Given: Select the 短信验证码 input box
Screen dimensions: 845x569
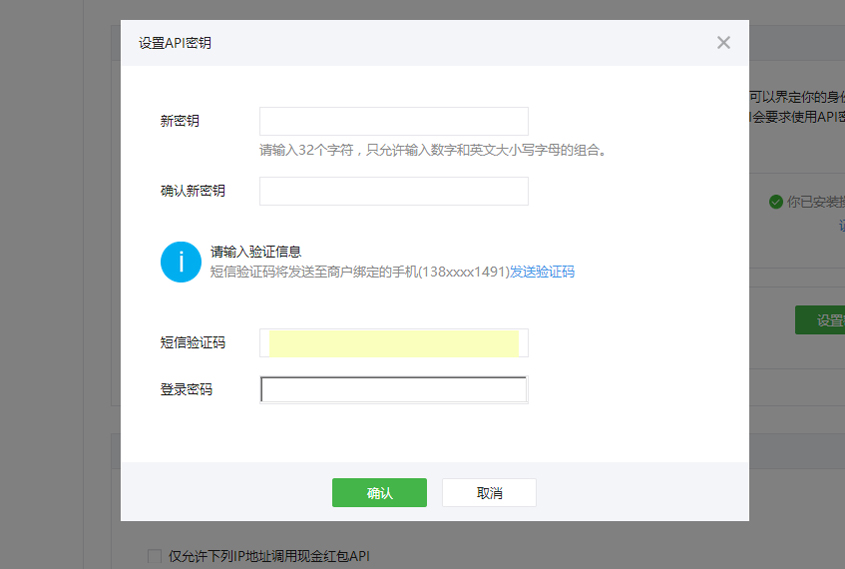Looking at the screenshot, I should [x=393, y=343].
